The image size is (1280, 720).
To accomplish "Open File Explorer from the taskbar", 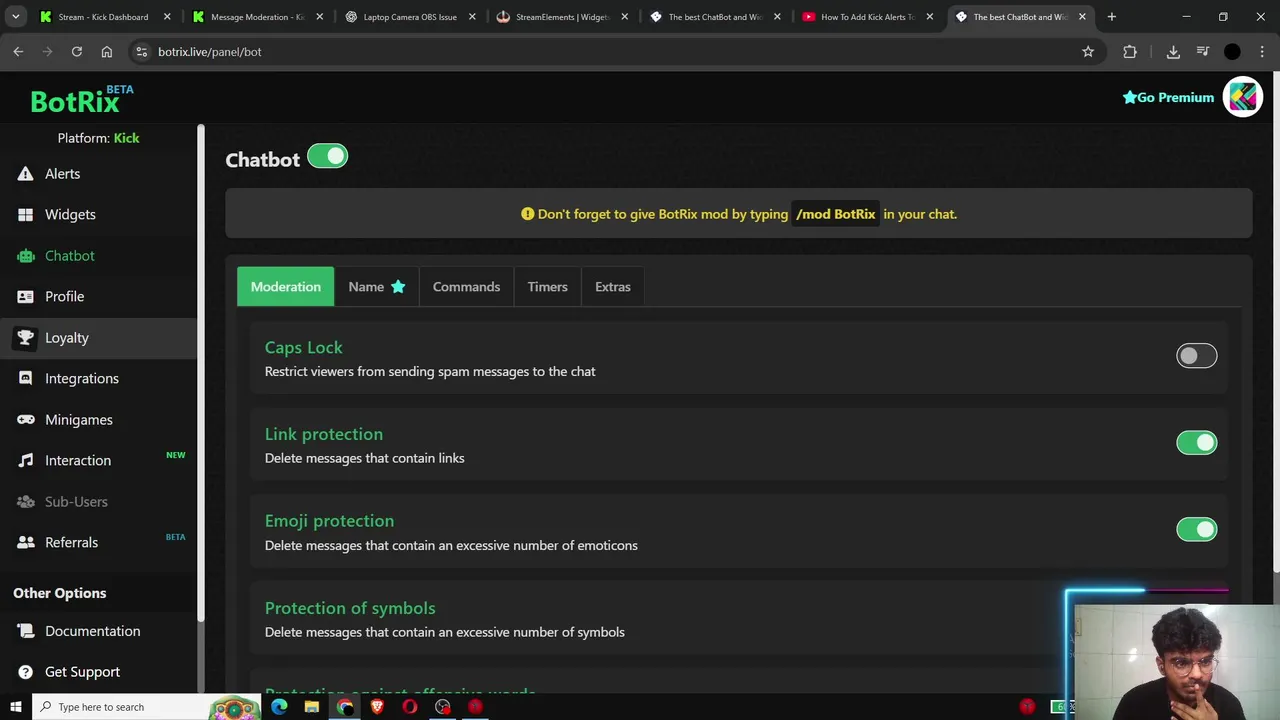I will pos(312,707).
